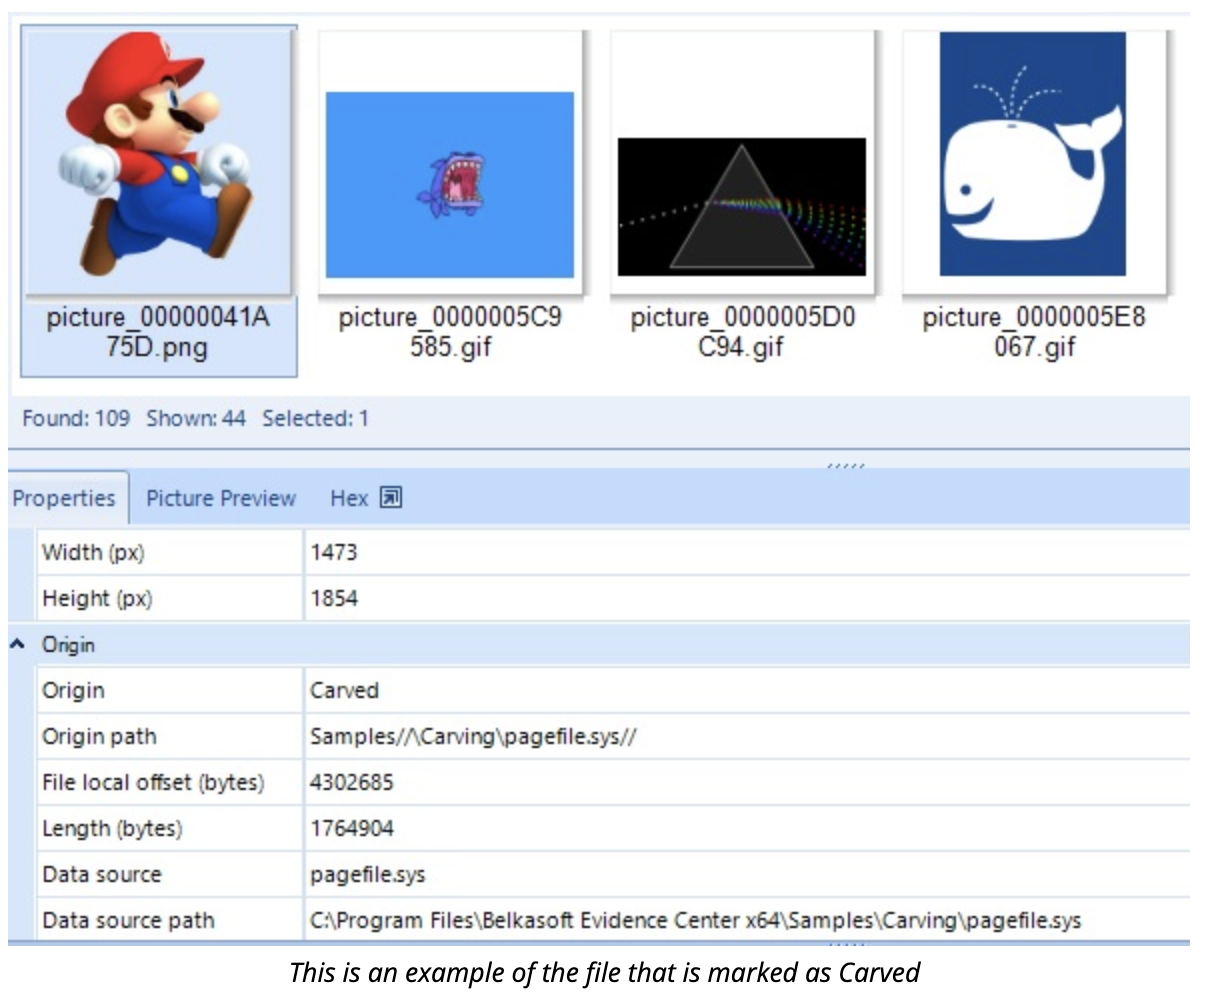Select the prism GIF thumbnail
Screen dimensions: 1210x998
[x=742, y=163]
